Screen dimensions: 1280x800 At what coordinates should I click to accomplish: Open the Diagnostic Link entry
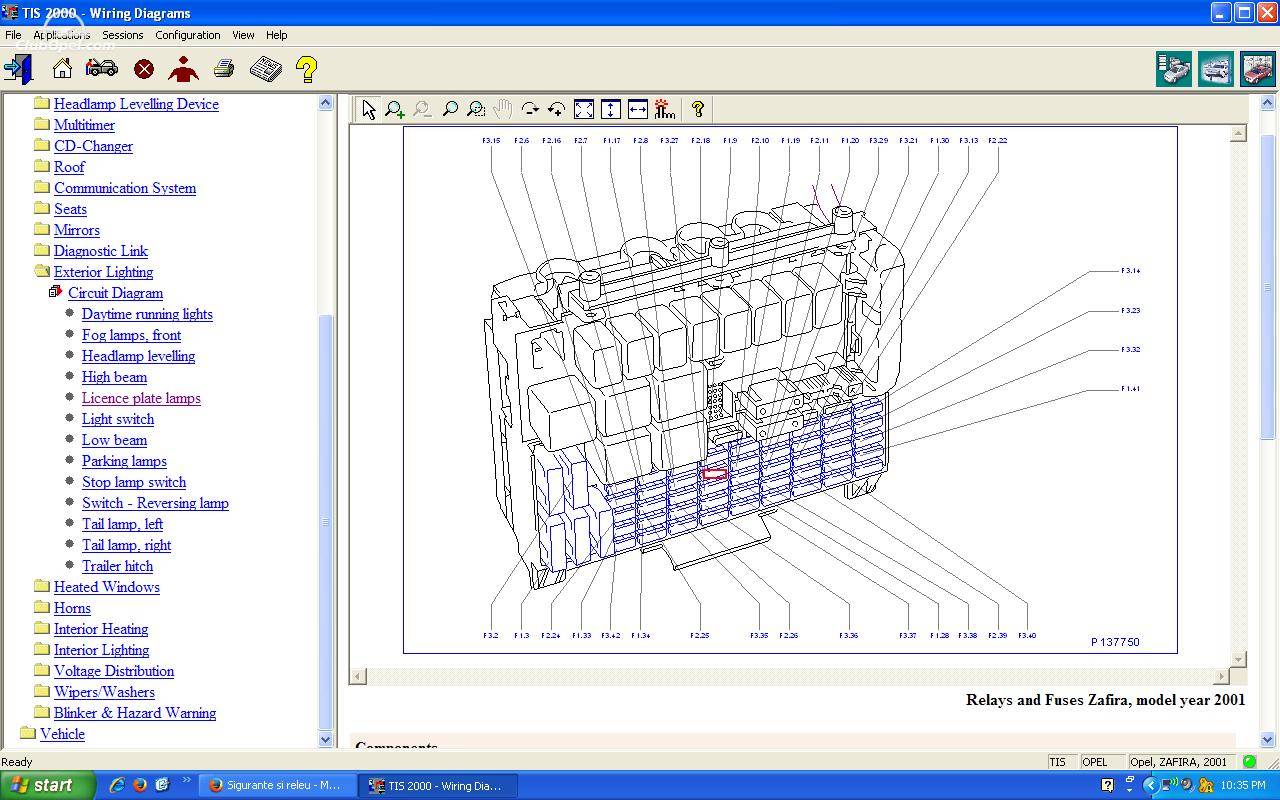(x=101, y=251)
